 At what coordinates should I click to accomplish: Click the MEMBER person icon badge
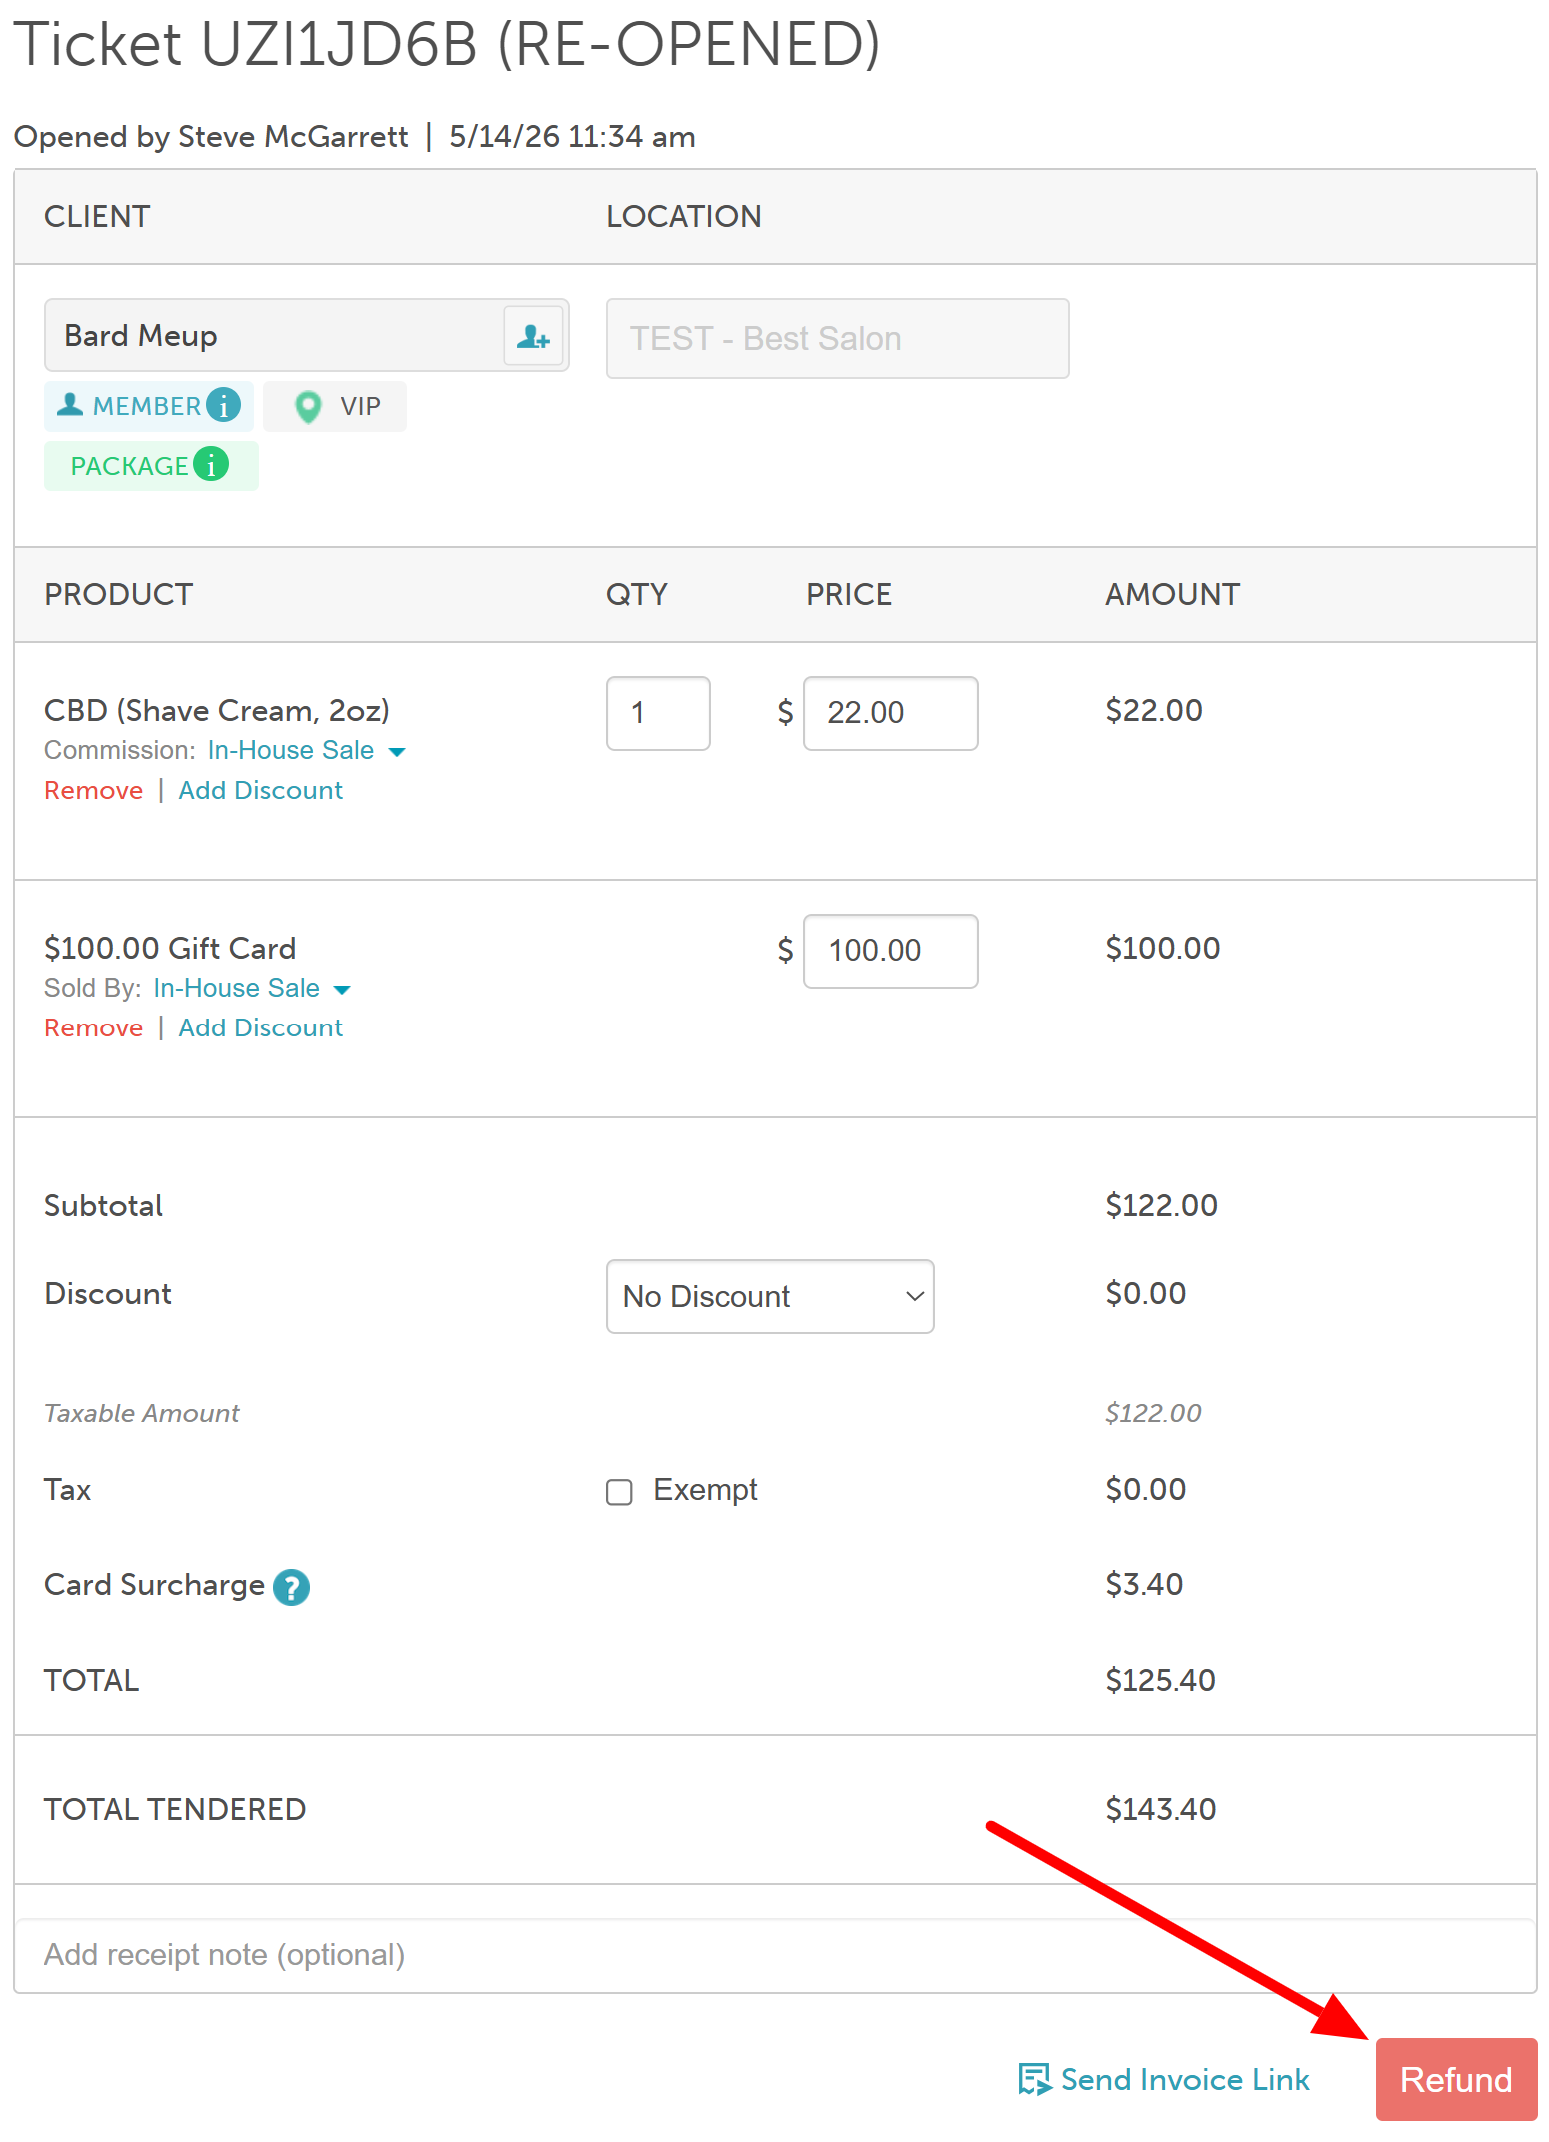pos(70,404)
